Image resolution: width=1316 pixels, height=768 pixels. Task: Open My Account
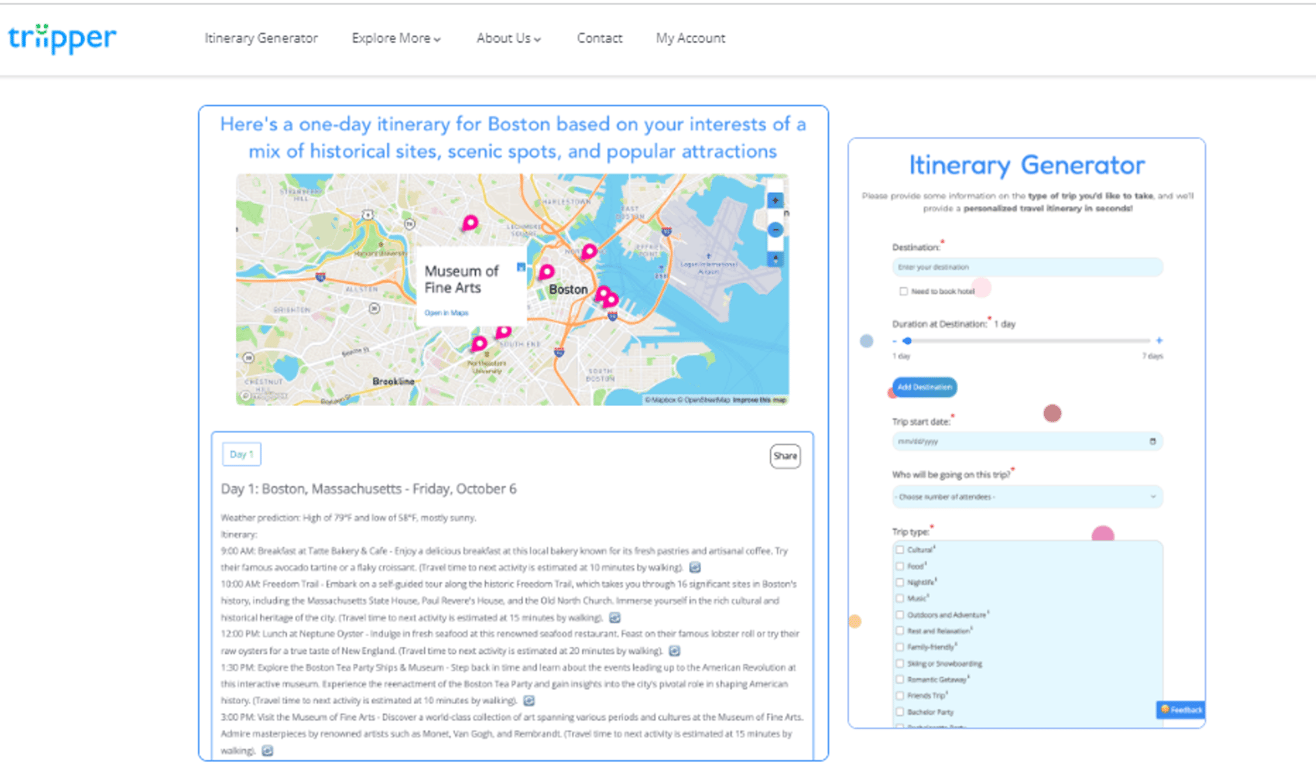tap(690, 38)
